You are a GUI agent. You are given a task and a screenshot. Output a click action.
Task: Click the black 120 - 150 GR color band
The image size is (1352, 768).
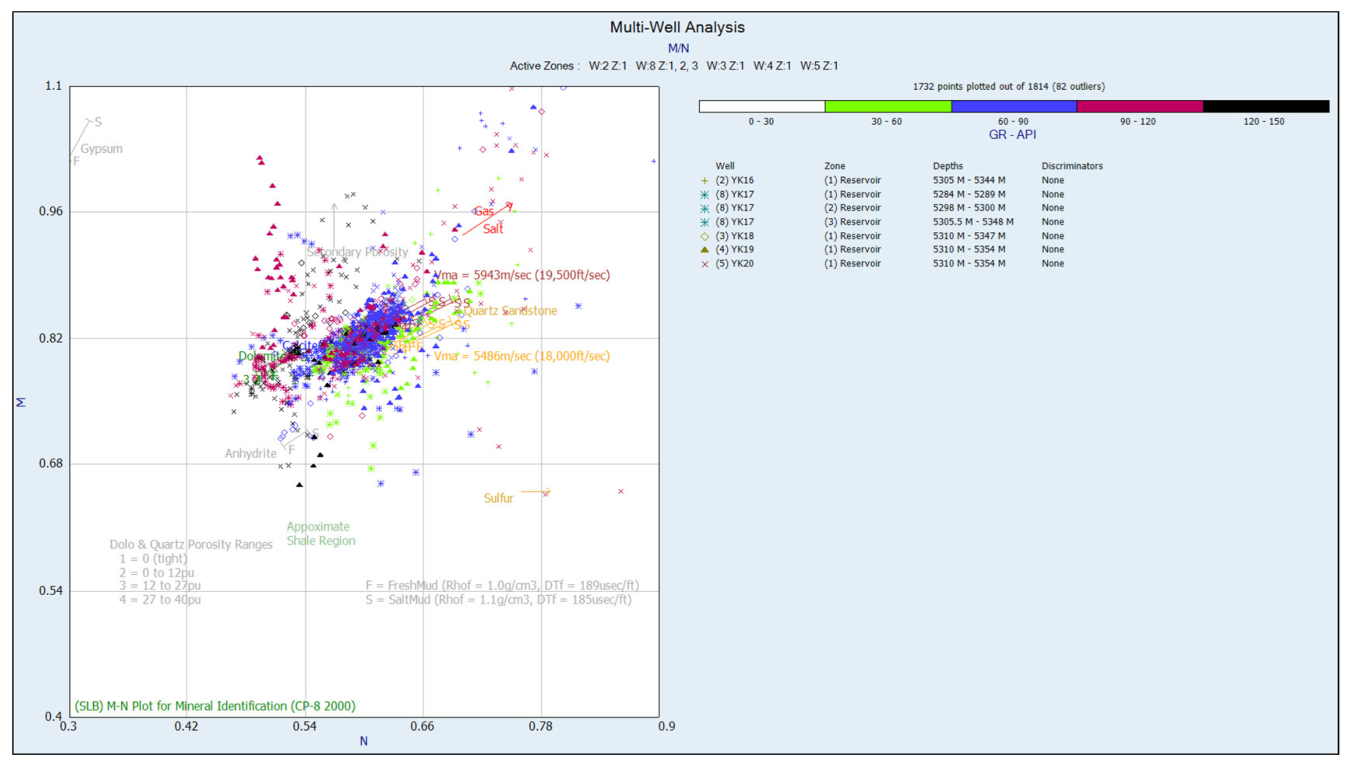(1266, 106)
